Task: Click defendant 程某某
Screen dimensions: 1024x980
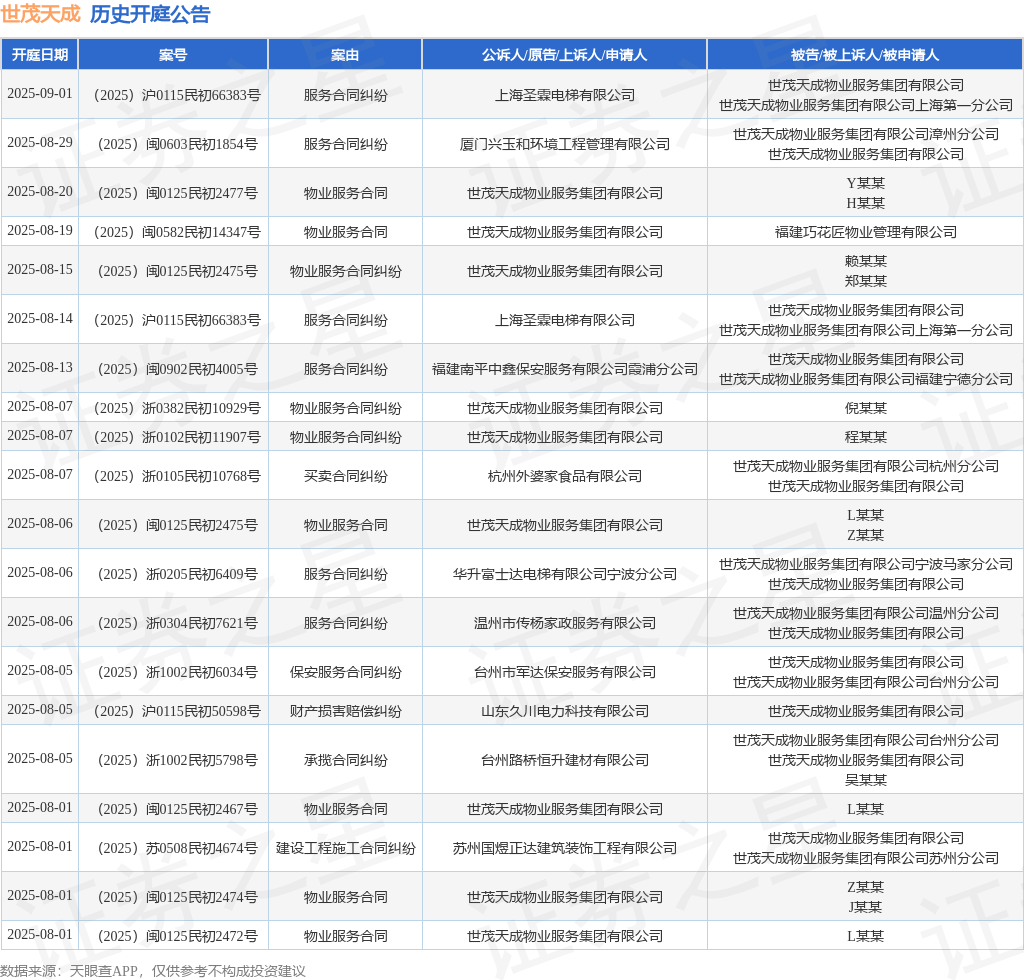Action: 865,437
